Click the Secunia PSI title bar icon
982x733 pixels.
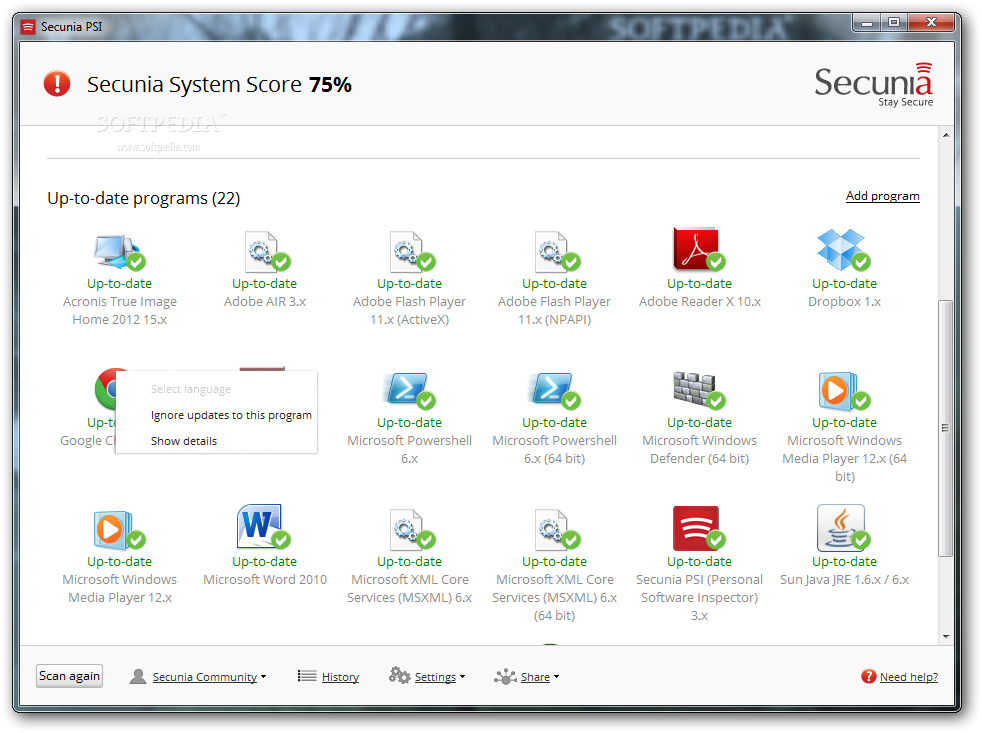(x=28, y=27)
